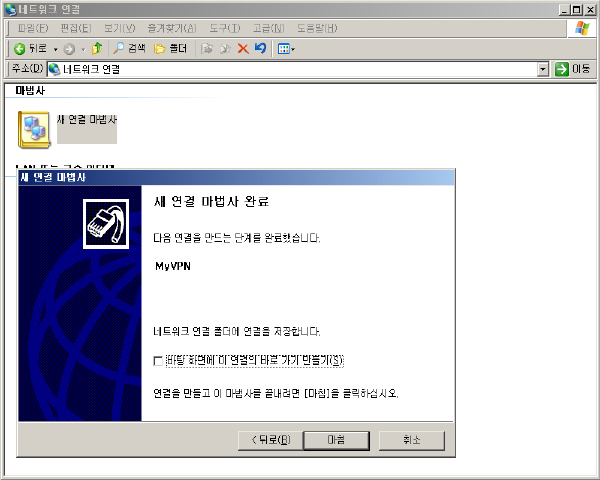This screenshot has height=480, width=600.
Task: Open the View (보기) menu
Action: coord(119,28)
